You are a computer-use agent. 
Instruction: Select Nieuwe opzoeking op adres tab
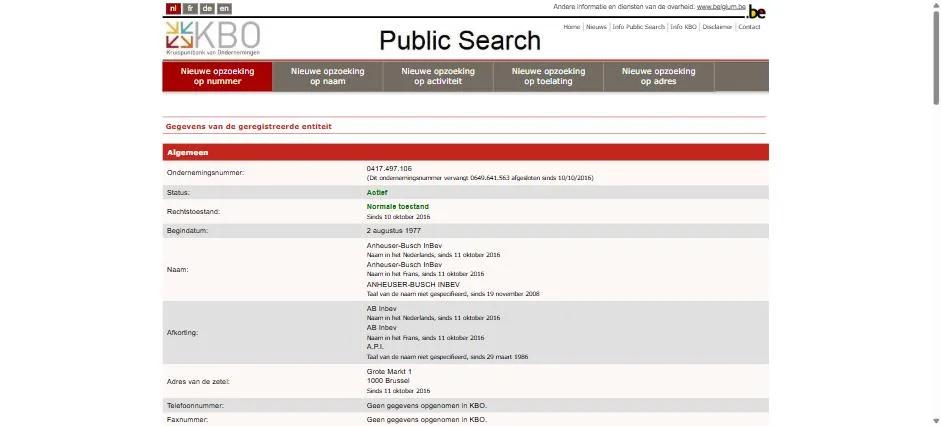[x=658, y=76]
